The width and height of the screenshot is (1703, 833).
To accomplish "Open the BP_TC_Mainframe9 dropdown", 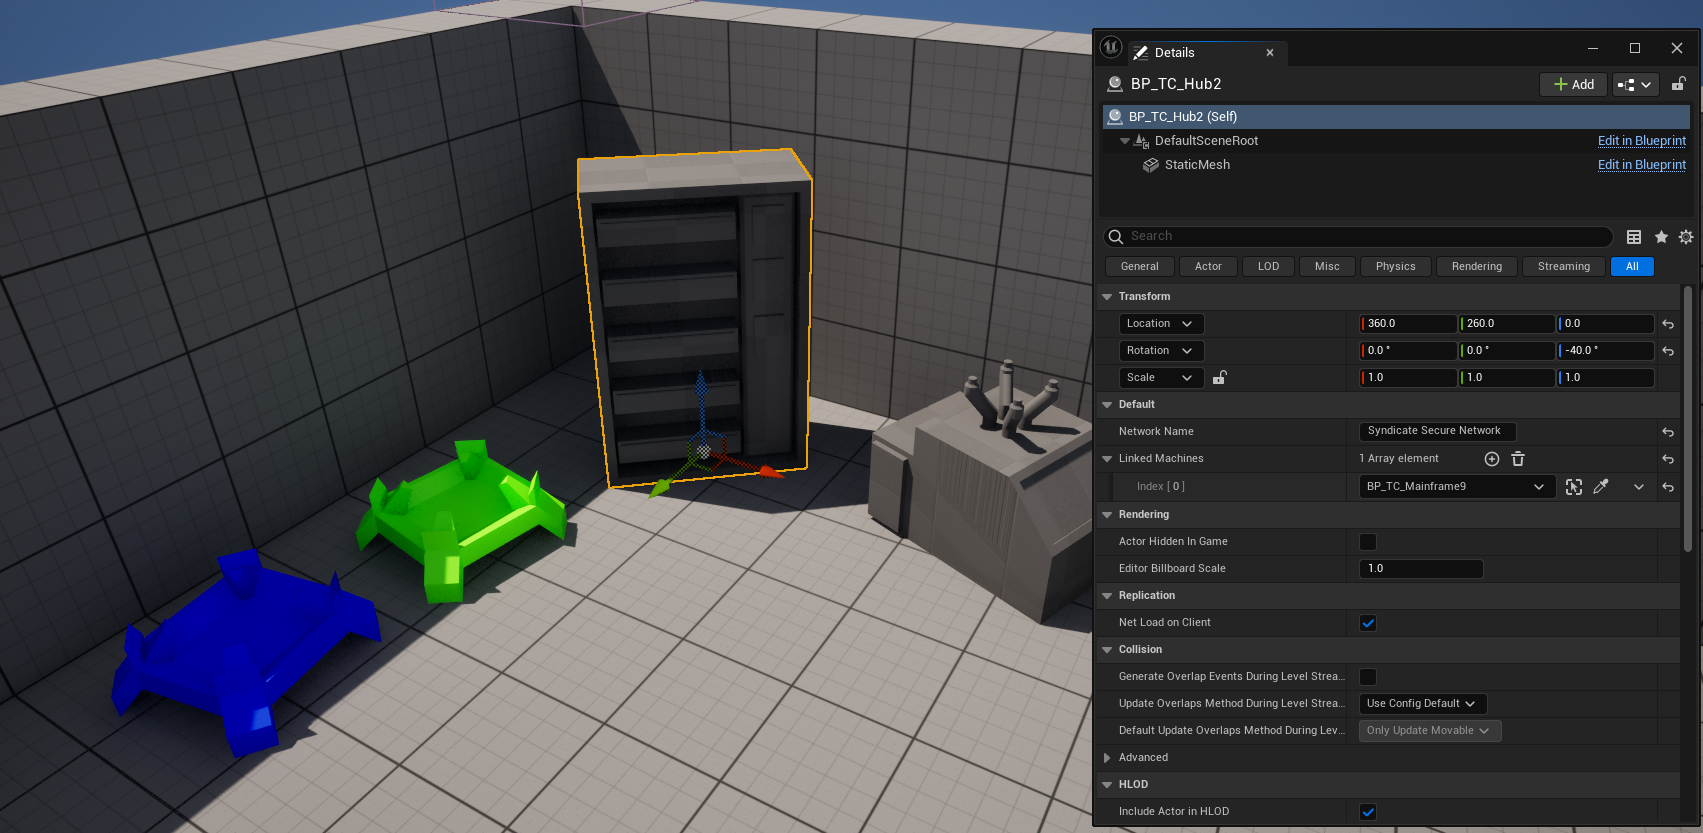I will pyautogui.click(x=1454, y=487).
